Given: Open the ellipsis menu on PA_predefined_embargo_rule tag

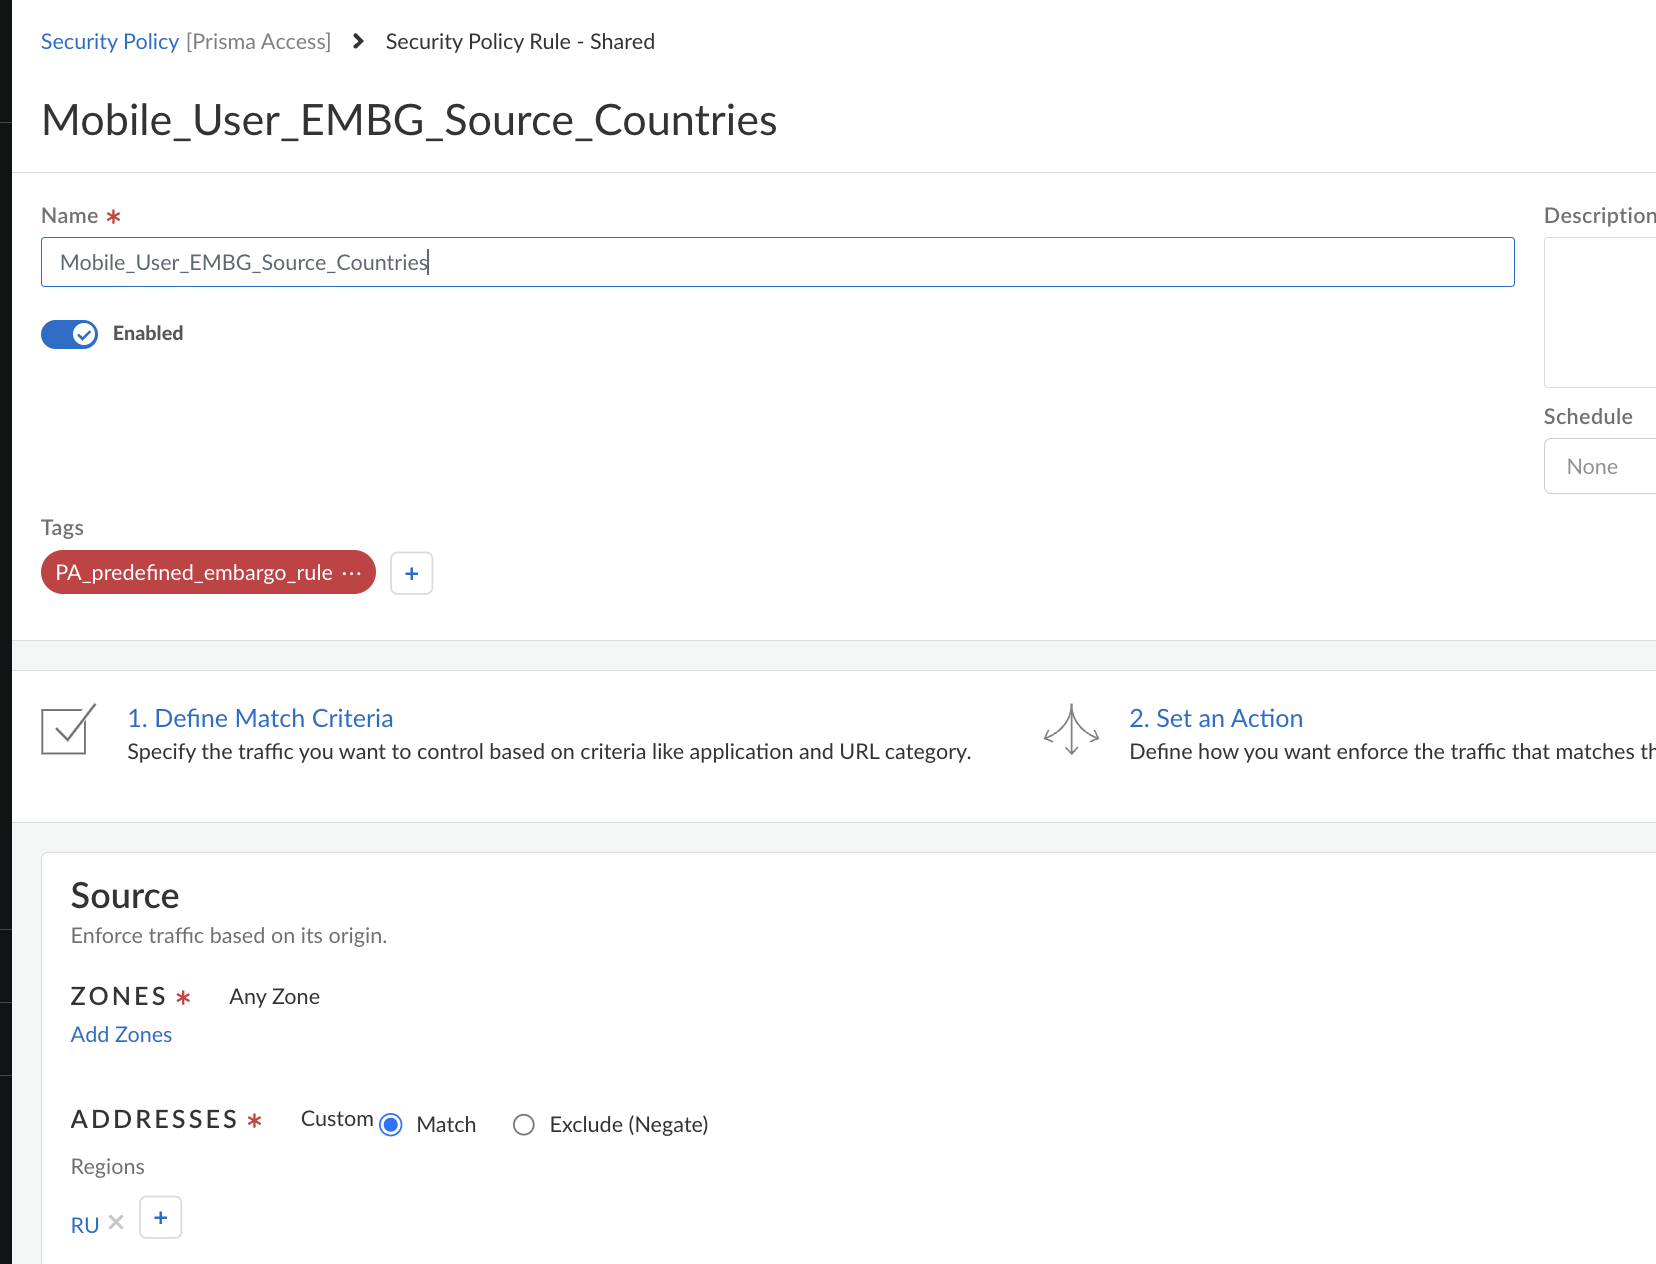Looking at the screenshot, I should (352, 573).
